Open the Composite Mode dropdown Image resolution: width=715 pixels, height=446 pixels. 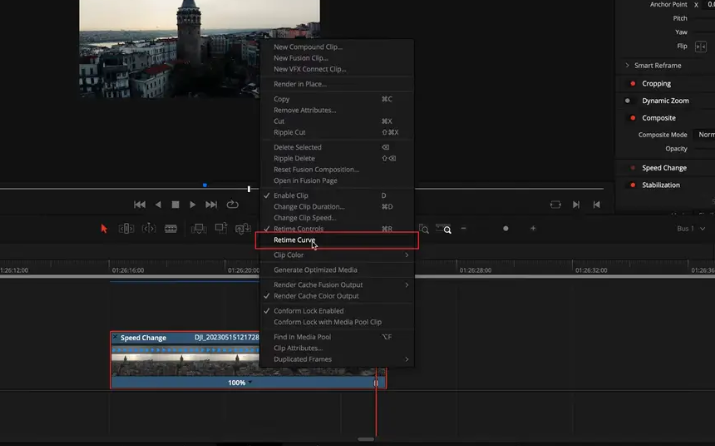(x=705, y=135)
